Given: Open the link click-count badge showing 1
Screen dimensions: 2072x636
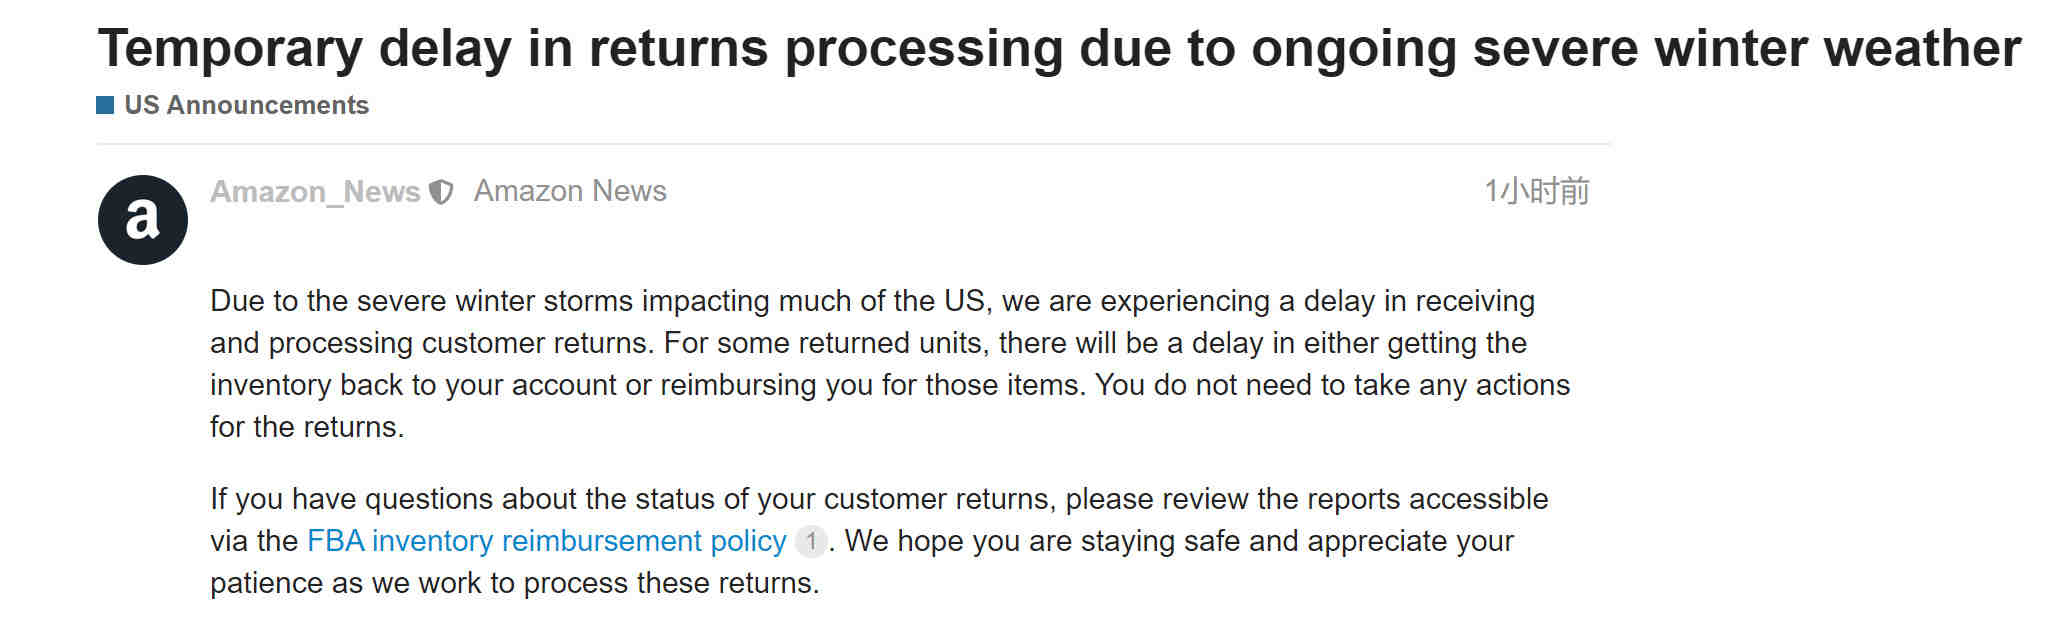Looking at the screenshot, I should (811, 541).
